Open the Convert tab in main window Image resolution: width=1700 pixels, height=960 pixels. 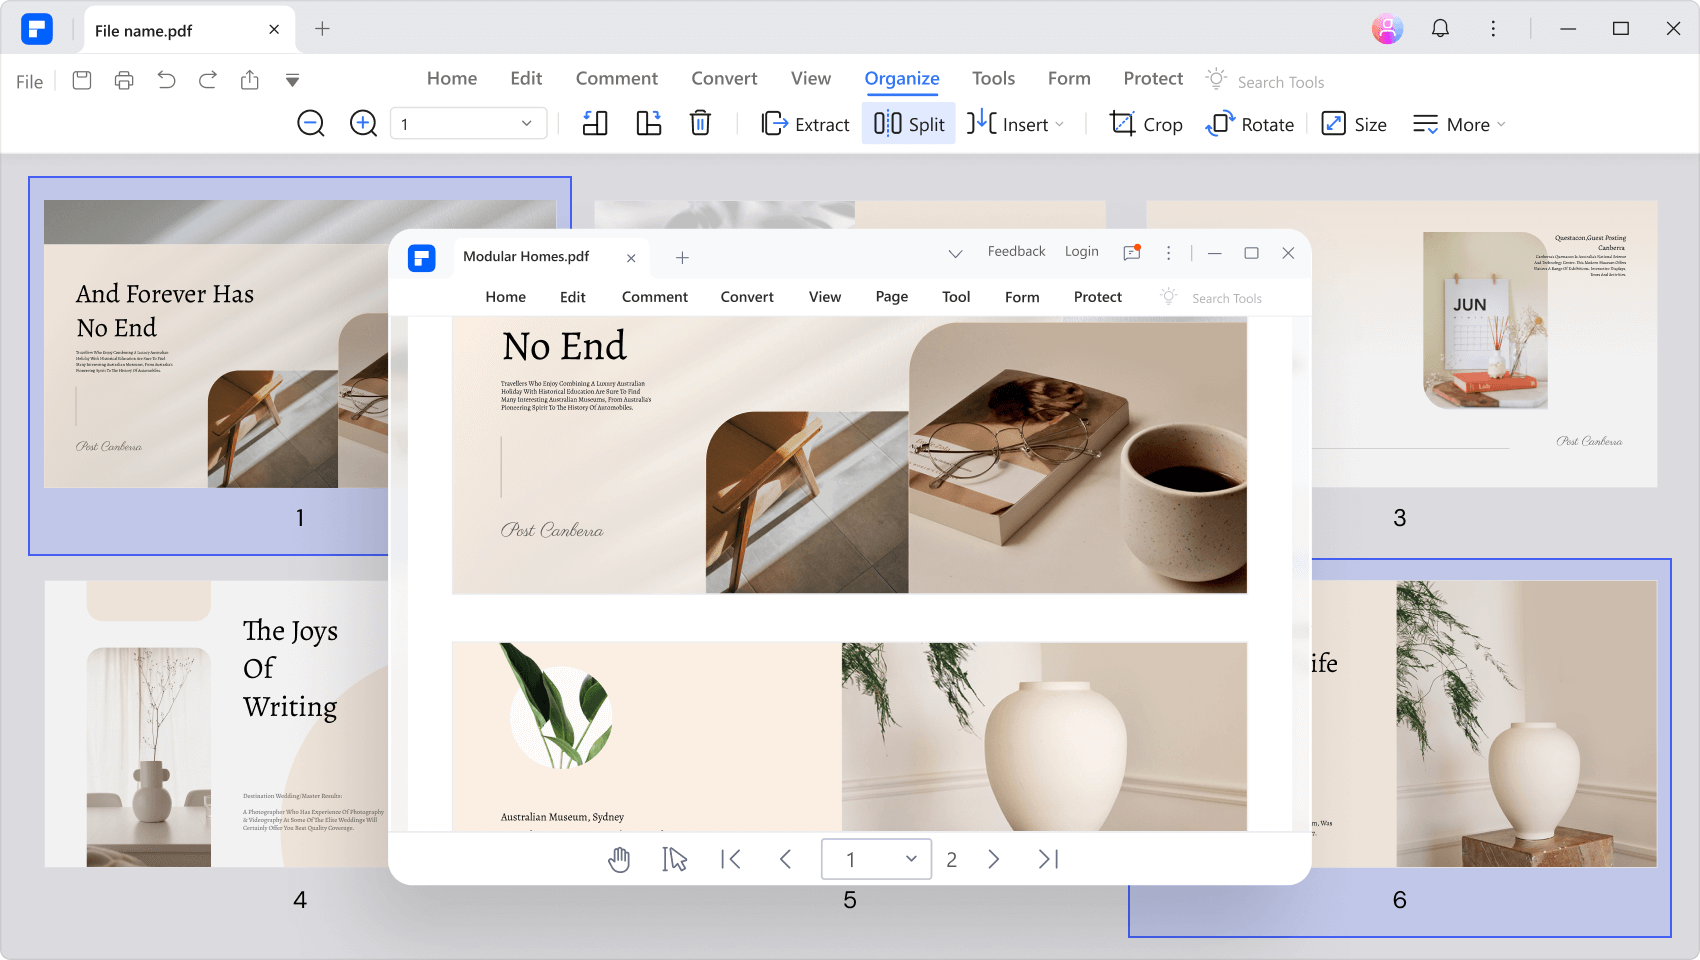coord(724,78)
